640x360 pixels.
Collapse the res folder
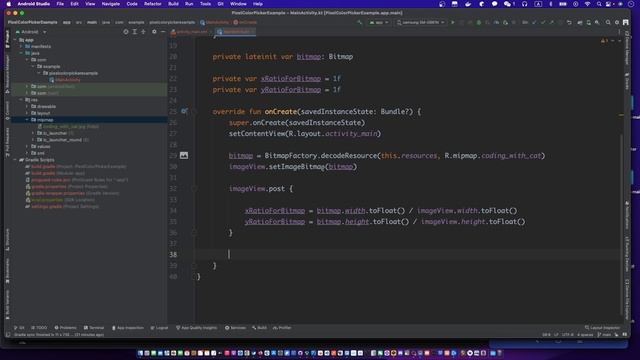point(21,100)
